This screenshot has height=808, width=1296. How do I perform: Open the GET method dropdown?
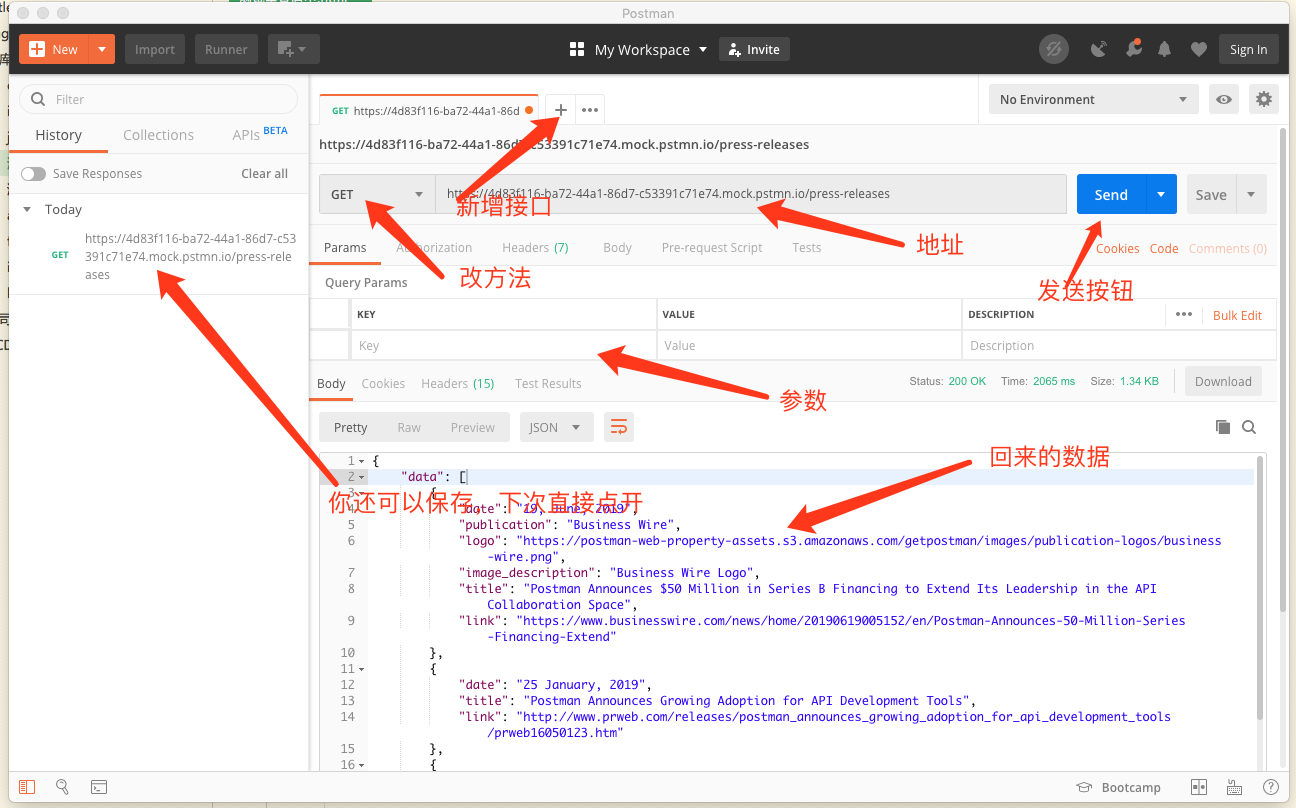[x=376, y=194]
